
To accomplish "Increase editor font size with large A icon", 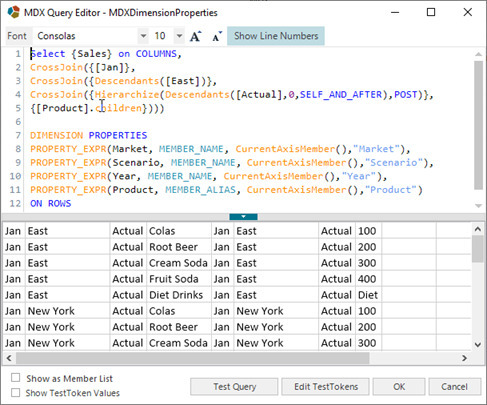I will (196, 36).
